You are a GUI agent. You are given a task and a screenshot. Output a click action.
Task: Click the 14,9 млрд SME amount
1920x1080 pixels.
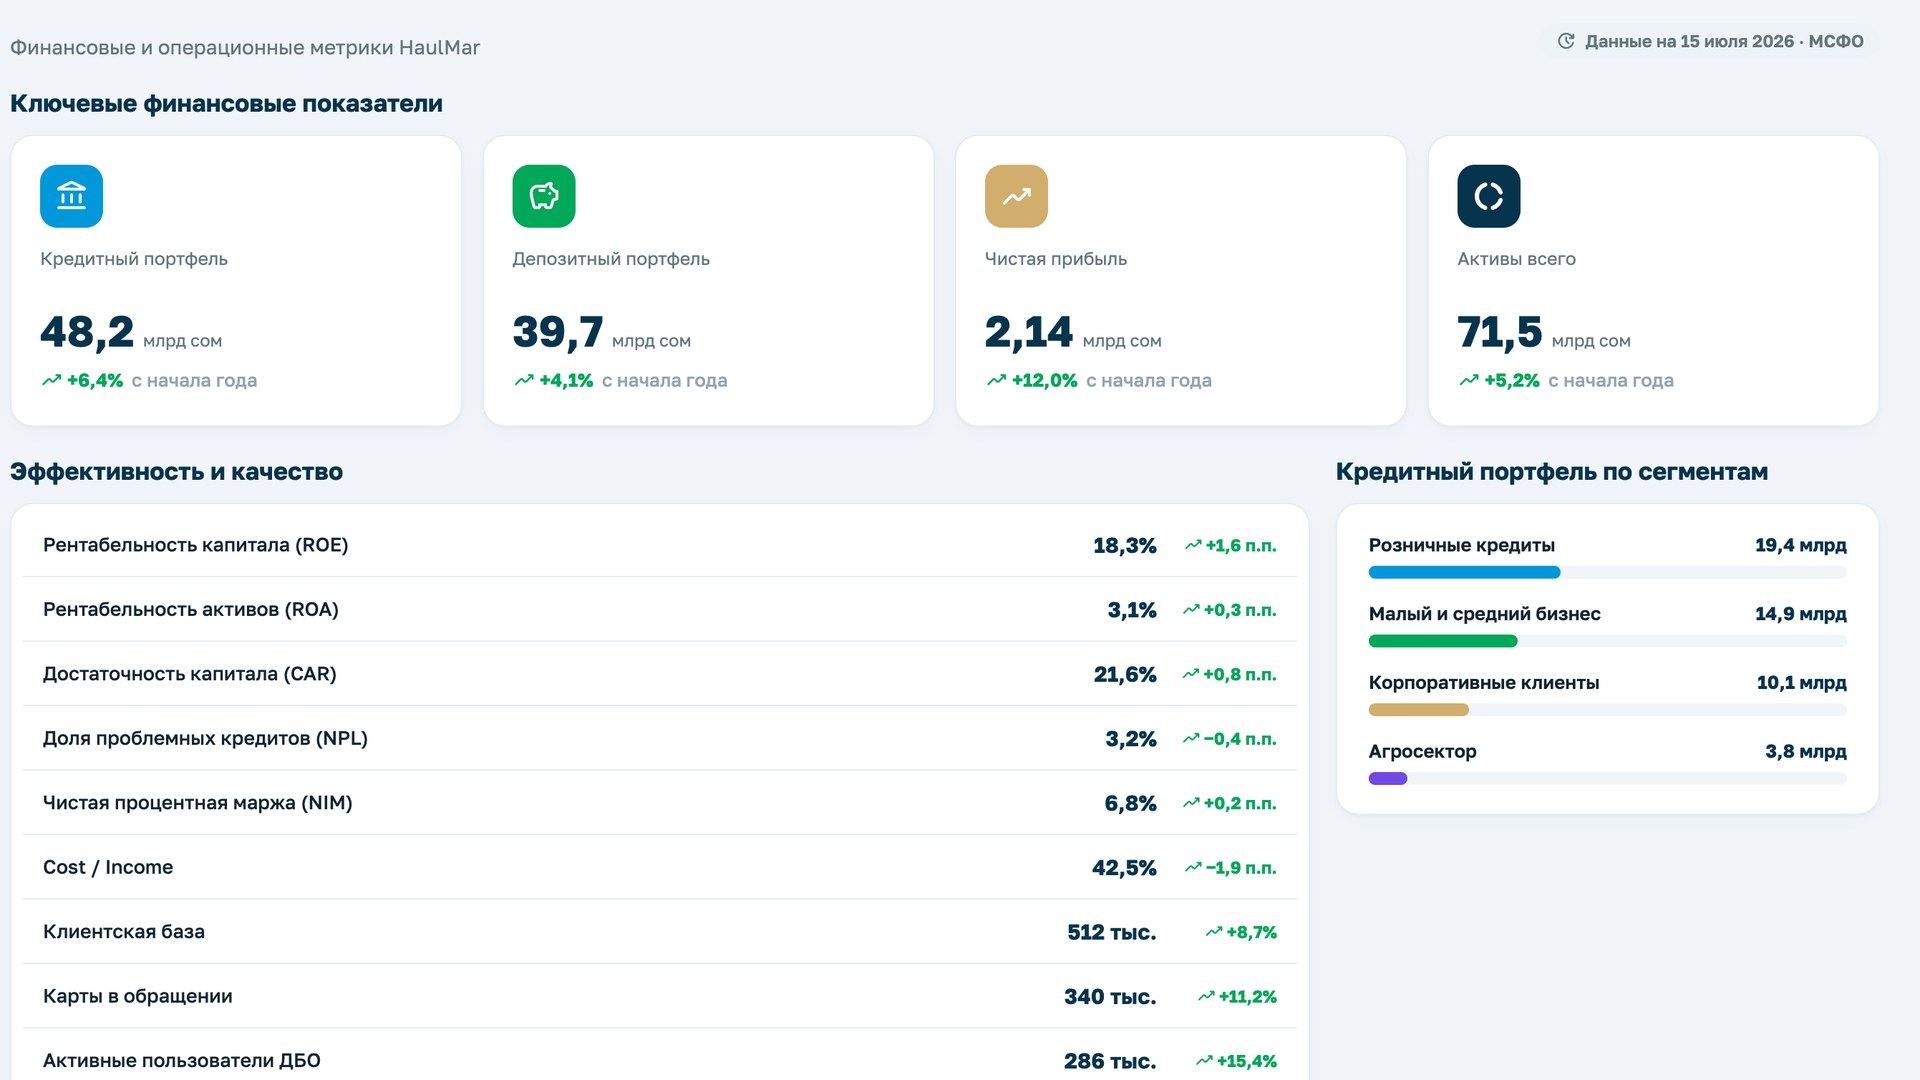1801,614
